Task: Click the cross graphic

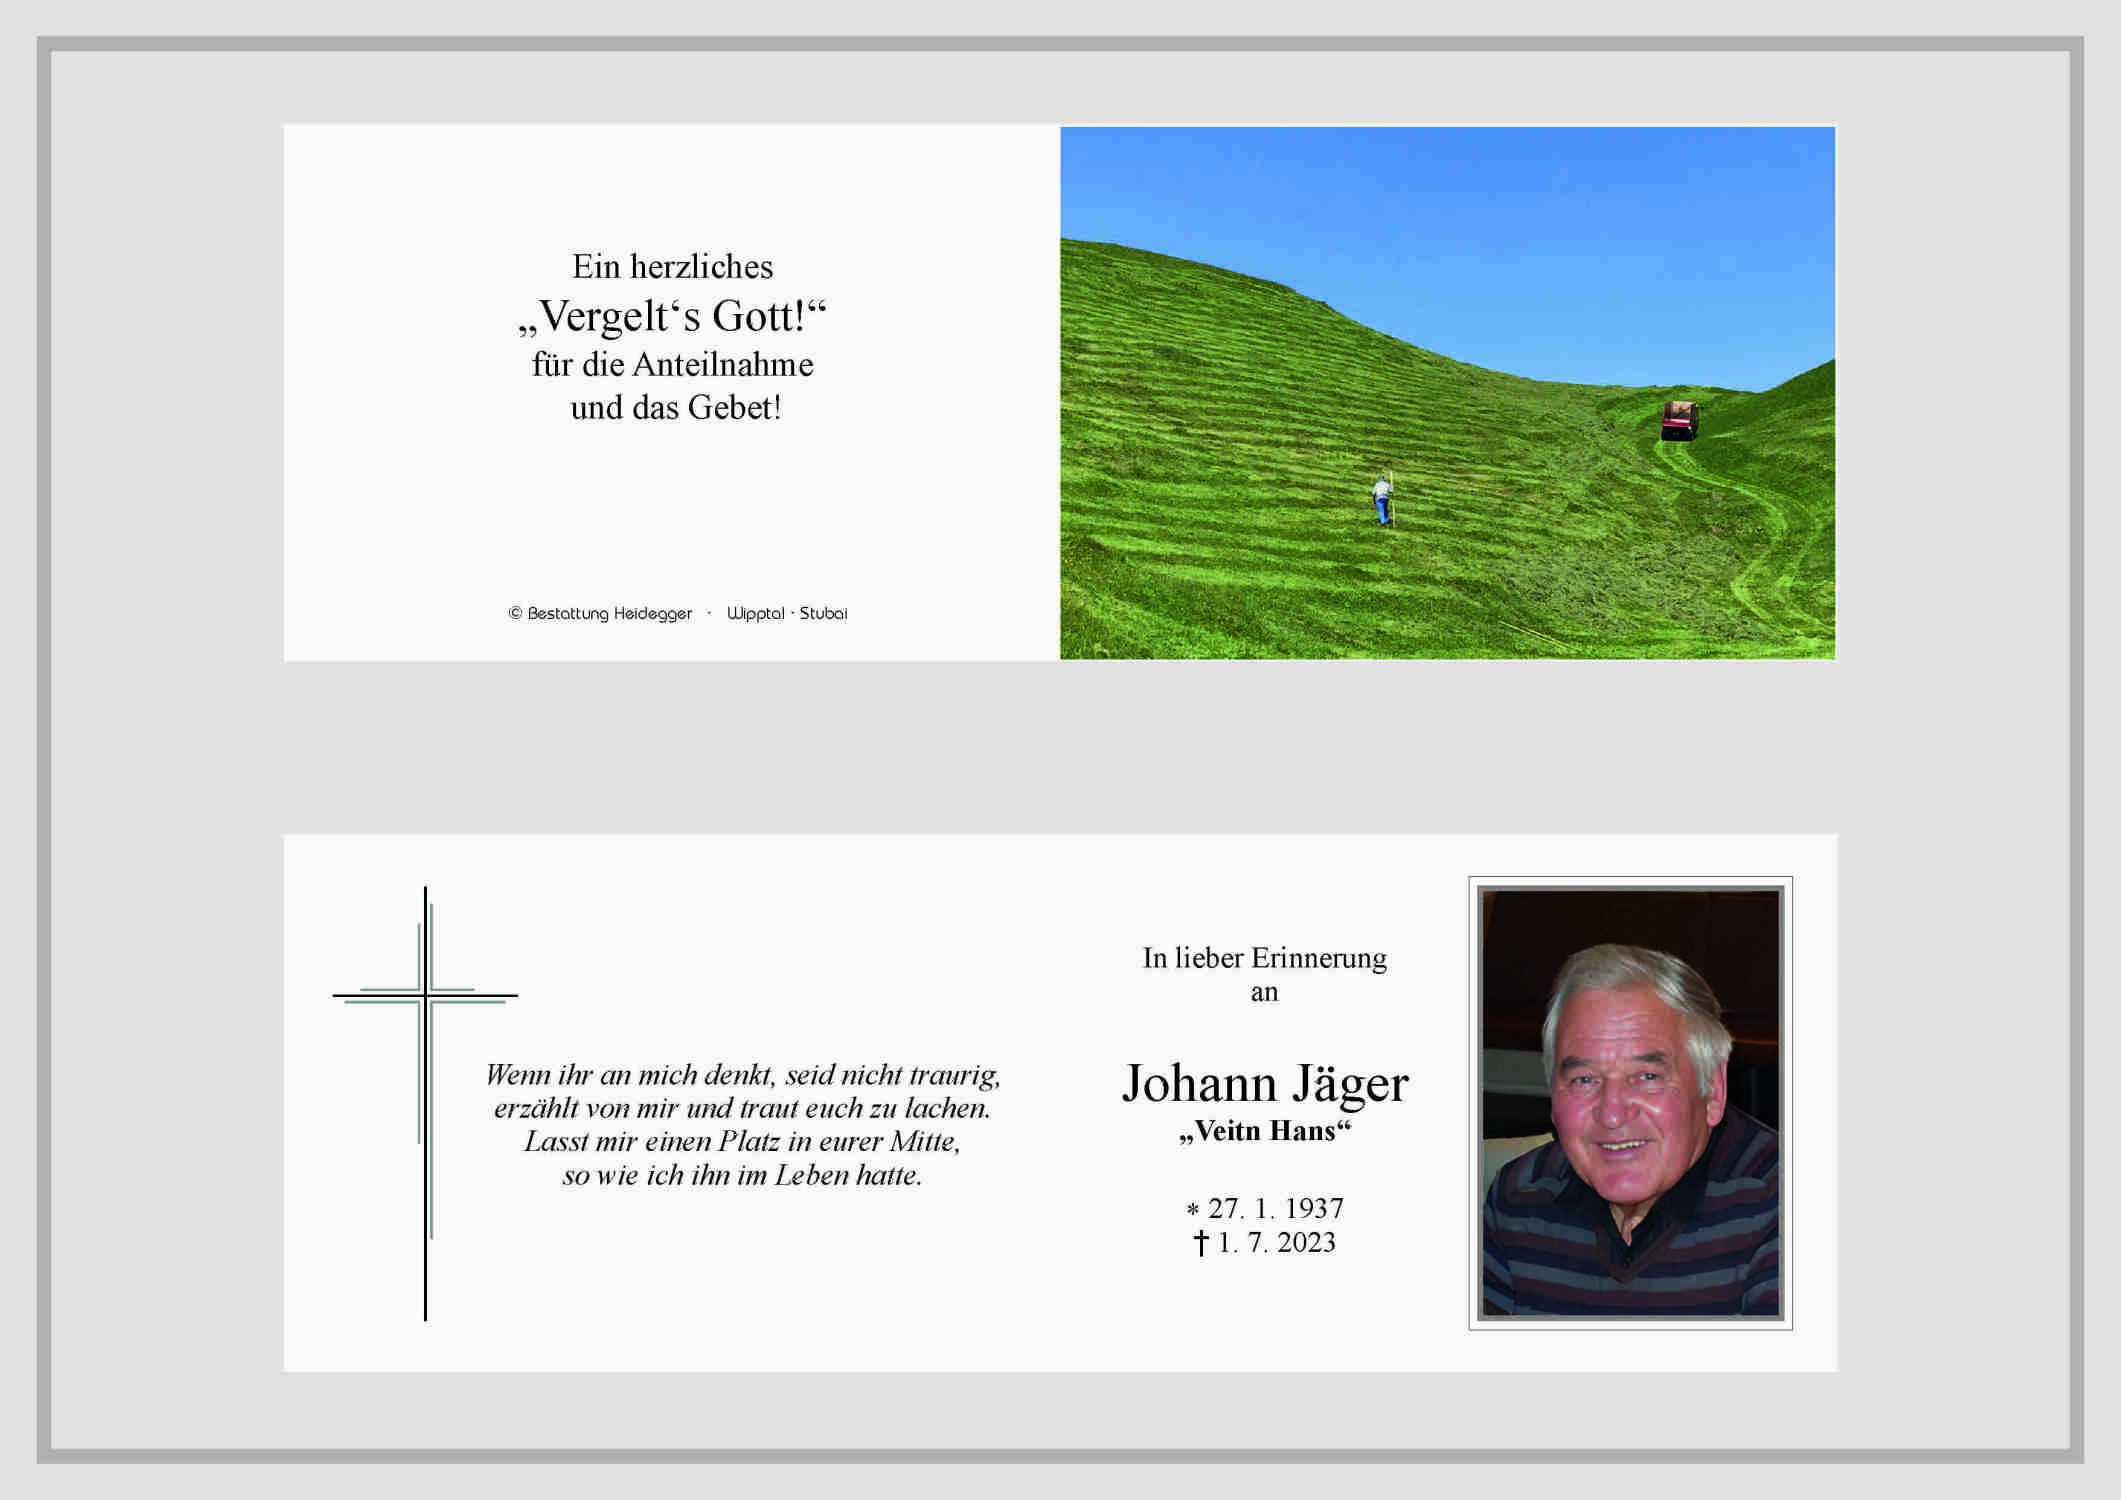Action: pyautogui.click(x=425, y=1103)
